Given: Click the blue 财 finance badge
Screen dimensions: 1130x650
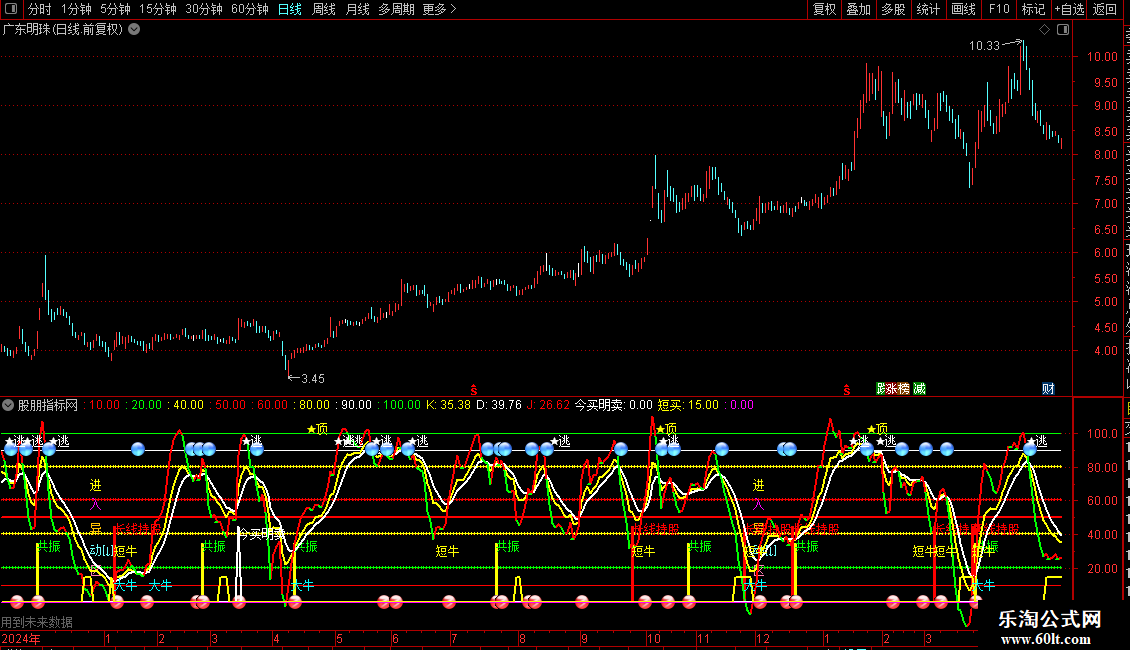Looking at the screenshot, I should click(x=1049, y=388).
